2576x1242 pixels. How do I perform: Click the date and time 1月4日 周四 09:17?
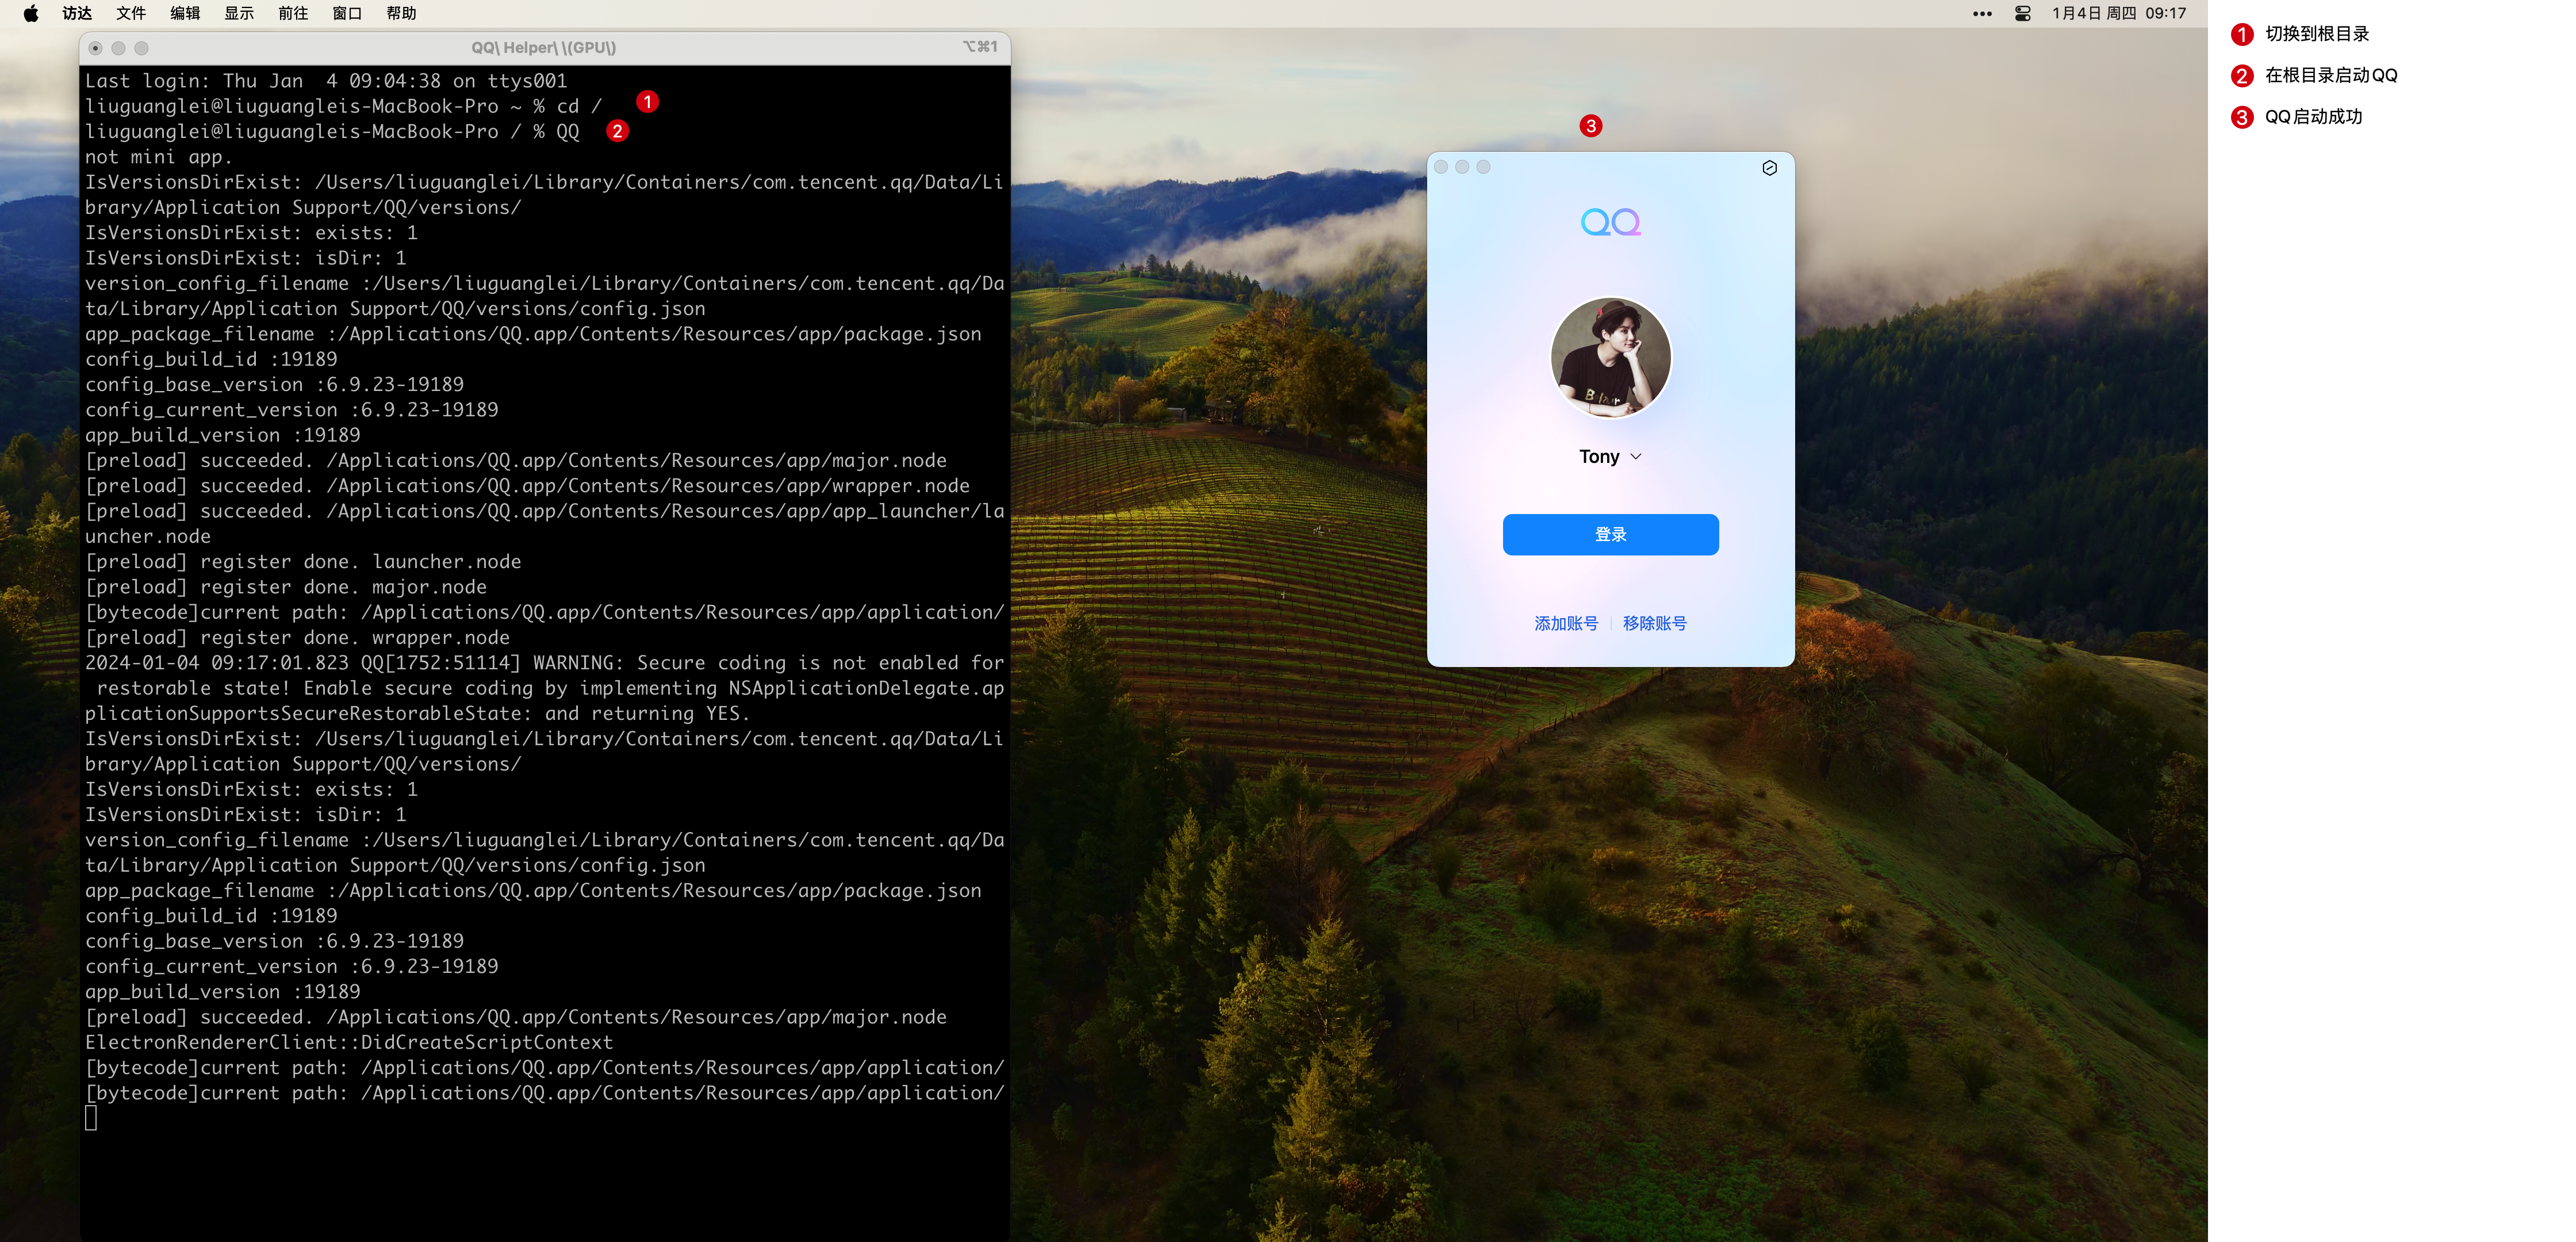2119,13
